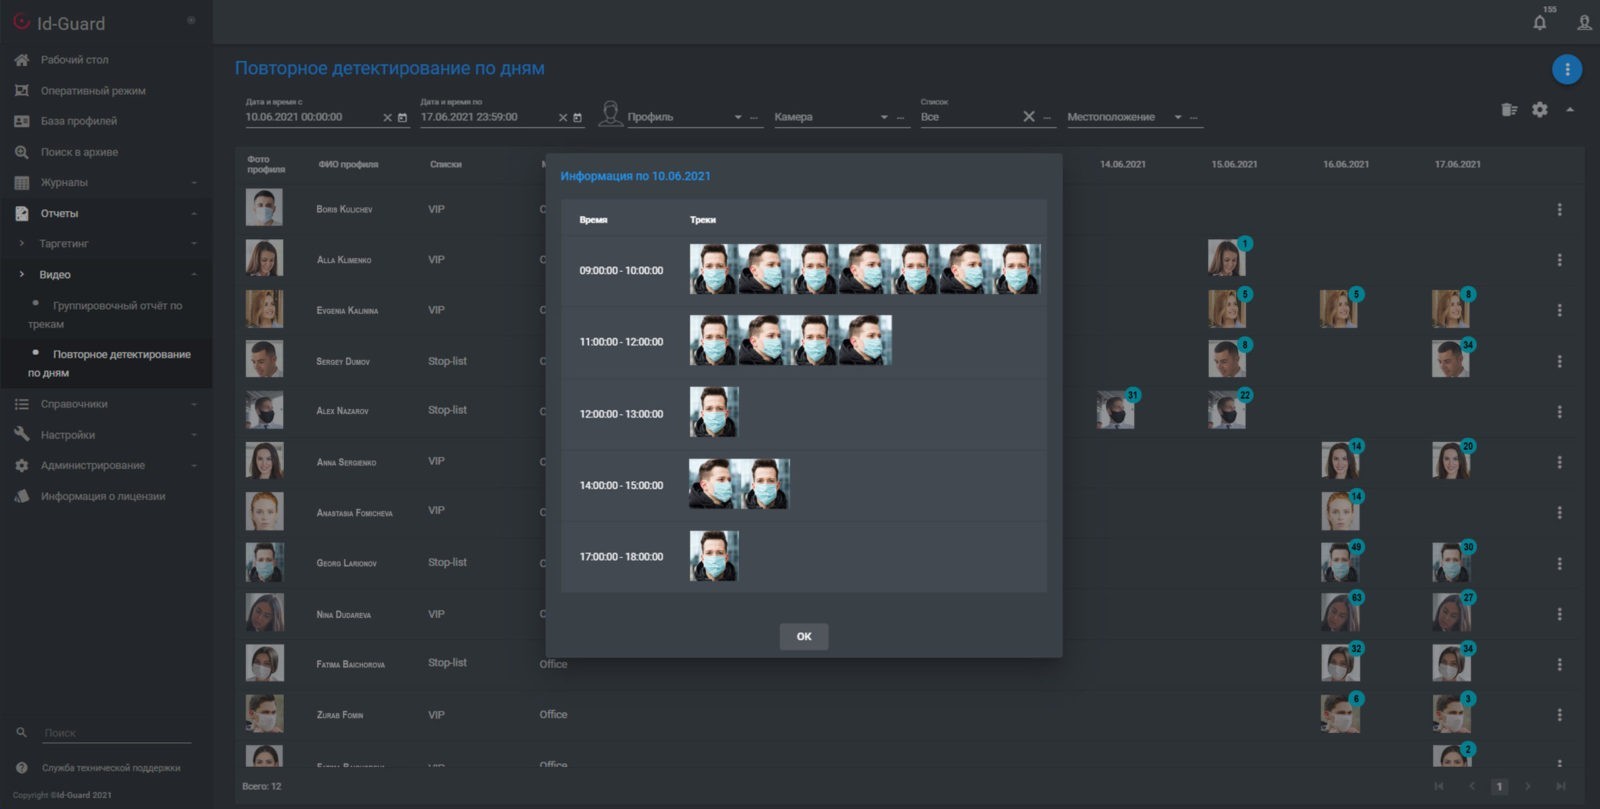Viewport: 1600px width, 809px height.
Task: Open row menu for Boris Kulichev
Action: (1558, 210)
